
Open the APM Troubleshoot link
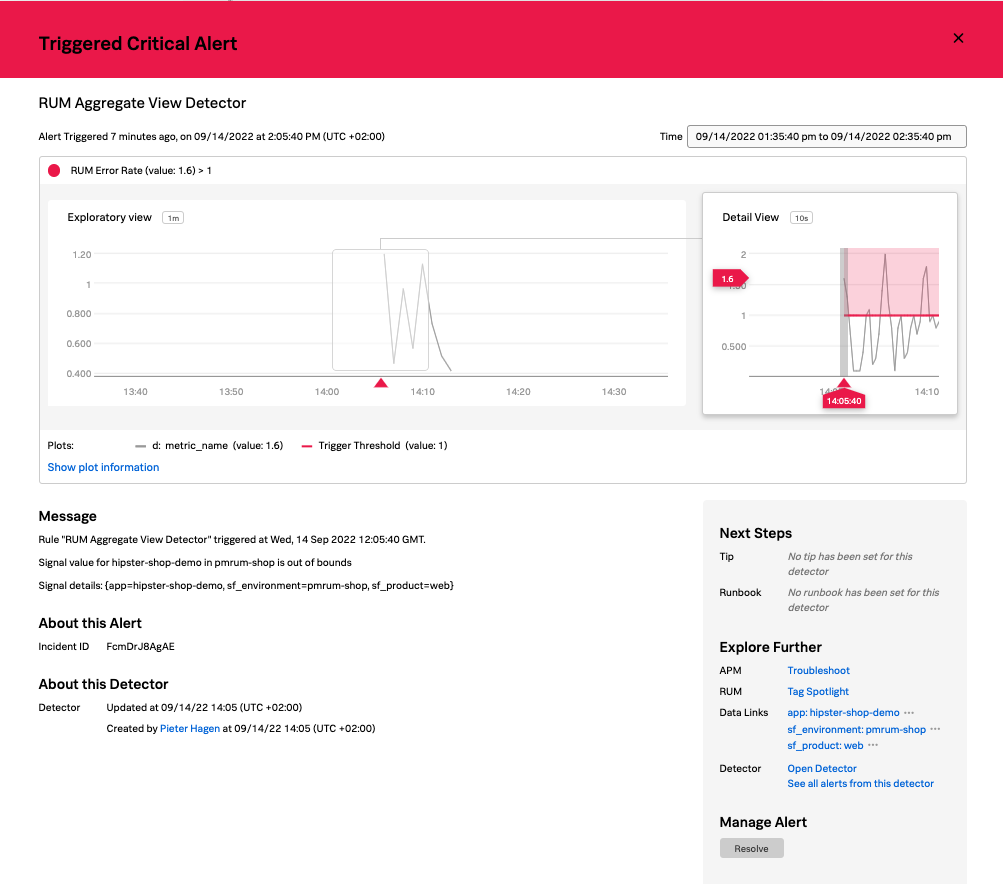(x=818, y=671)
